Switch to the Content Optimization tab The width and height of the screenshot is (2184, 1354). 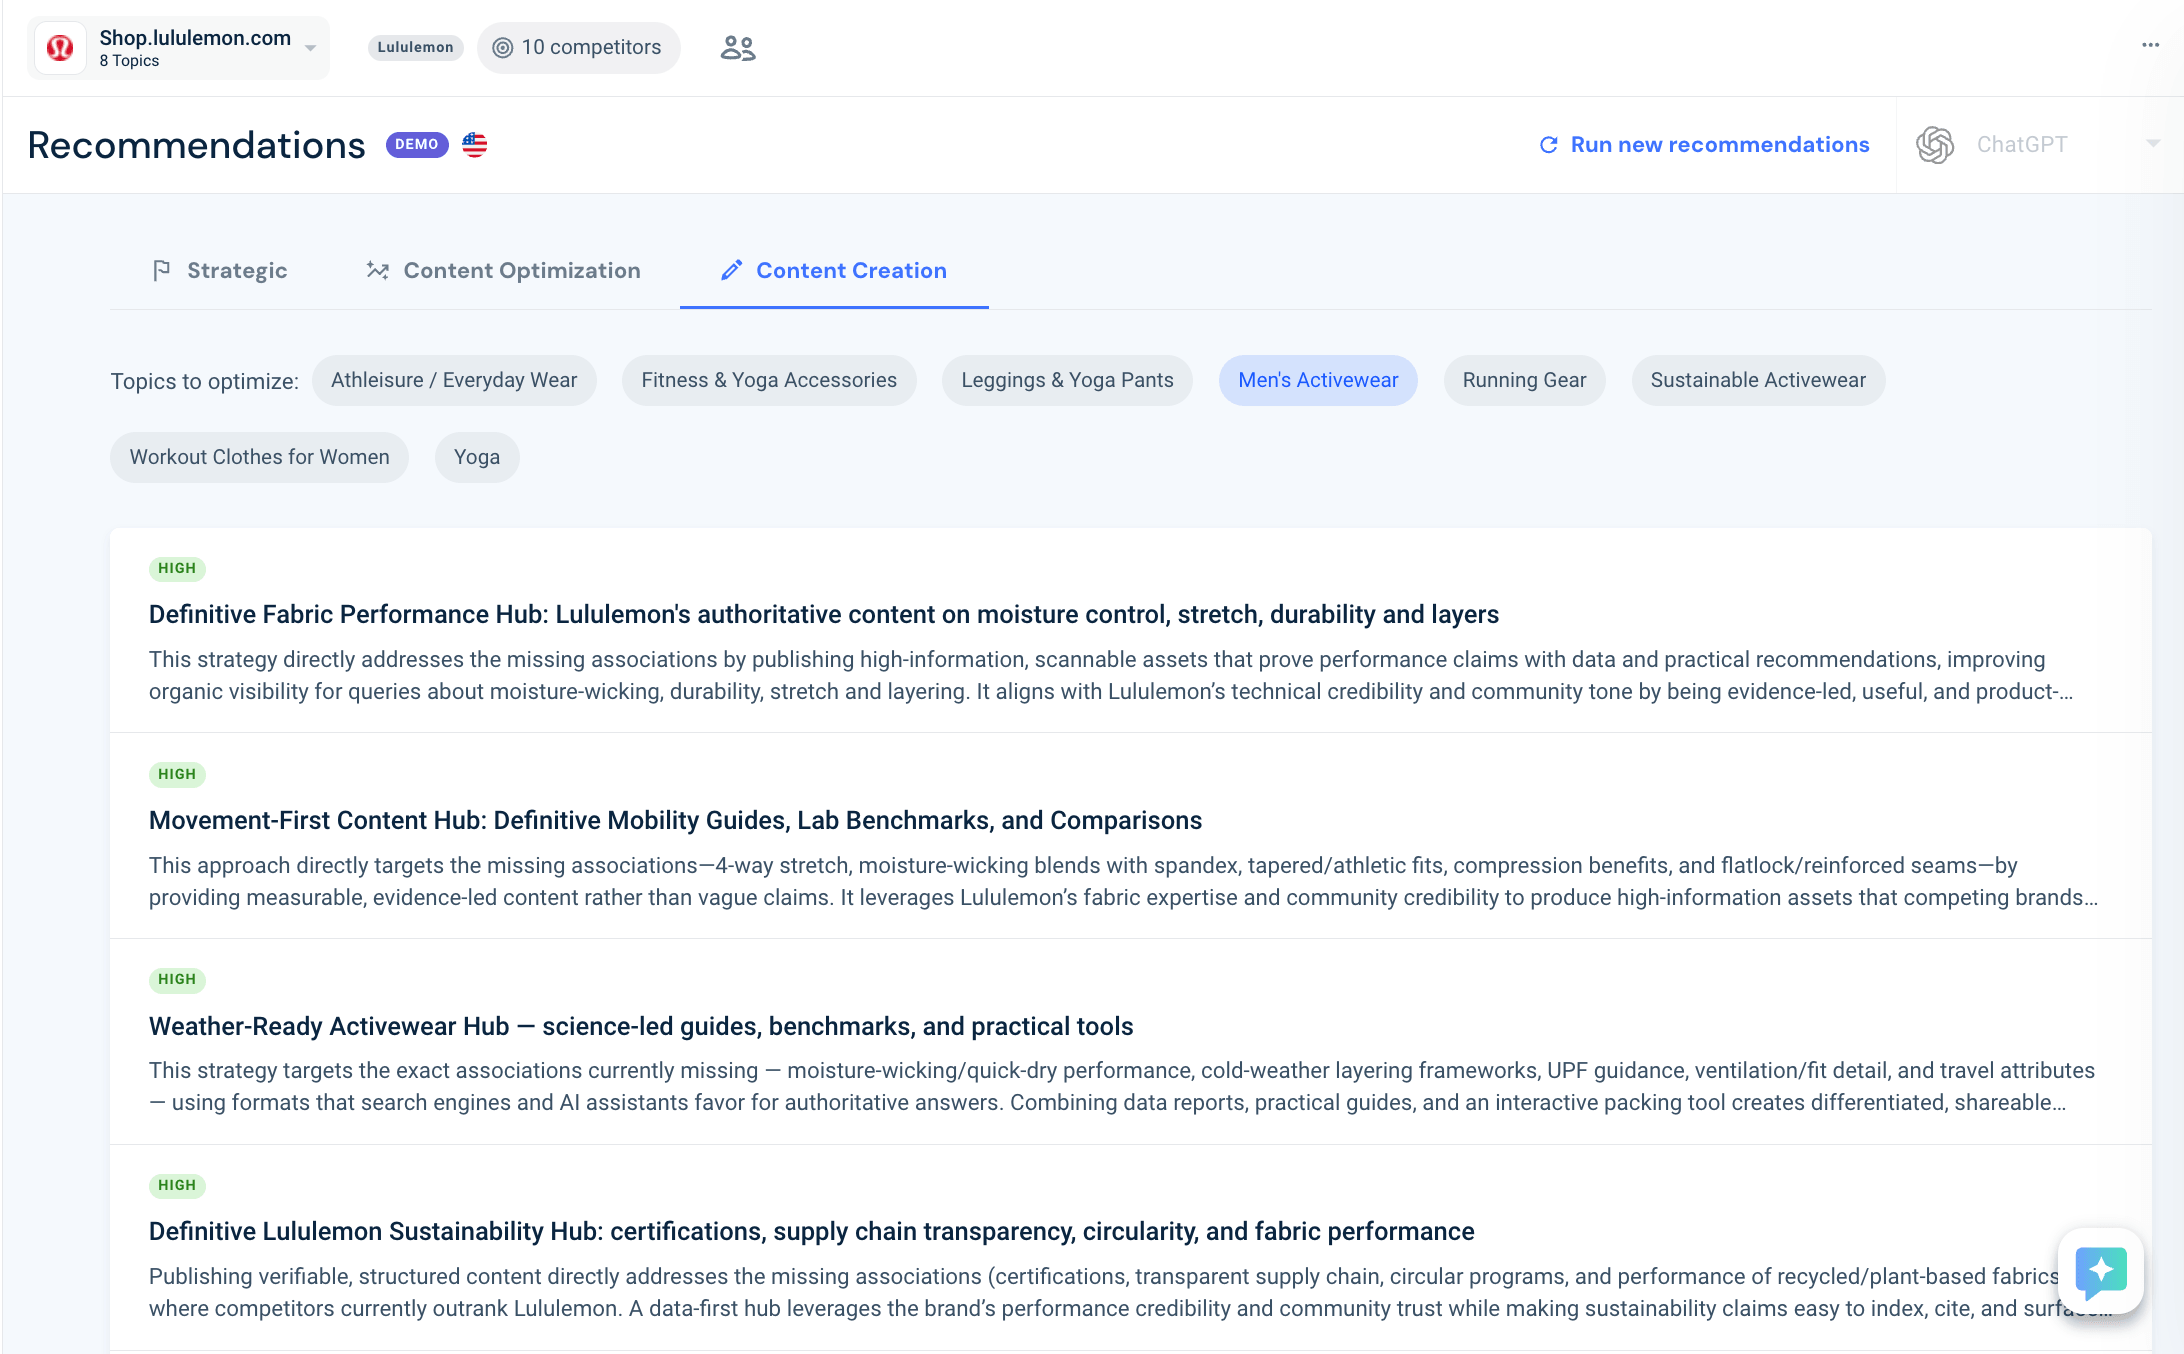(503, 271)
